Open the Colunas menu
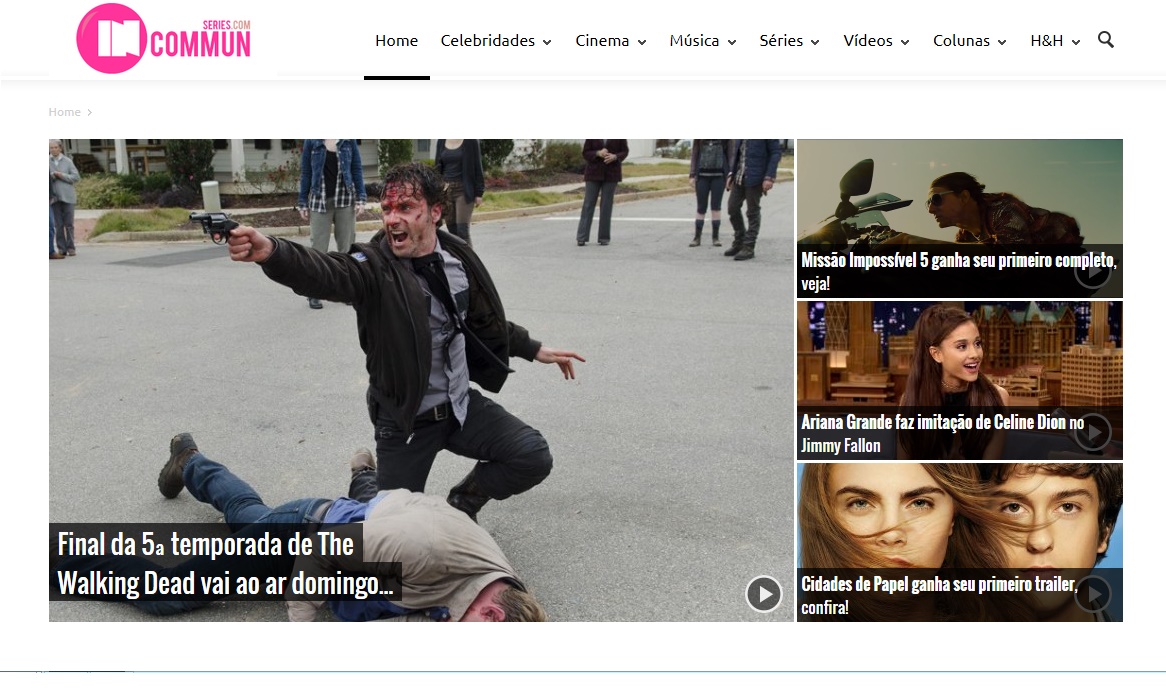Image resolution: width=1166 pixels, height=688 pixels. [x=962, y=41]
